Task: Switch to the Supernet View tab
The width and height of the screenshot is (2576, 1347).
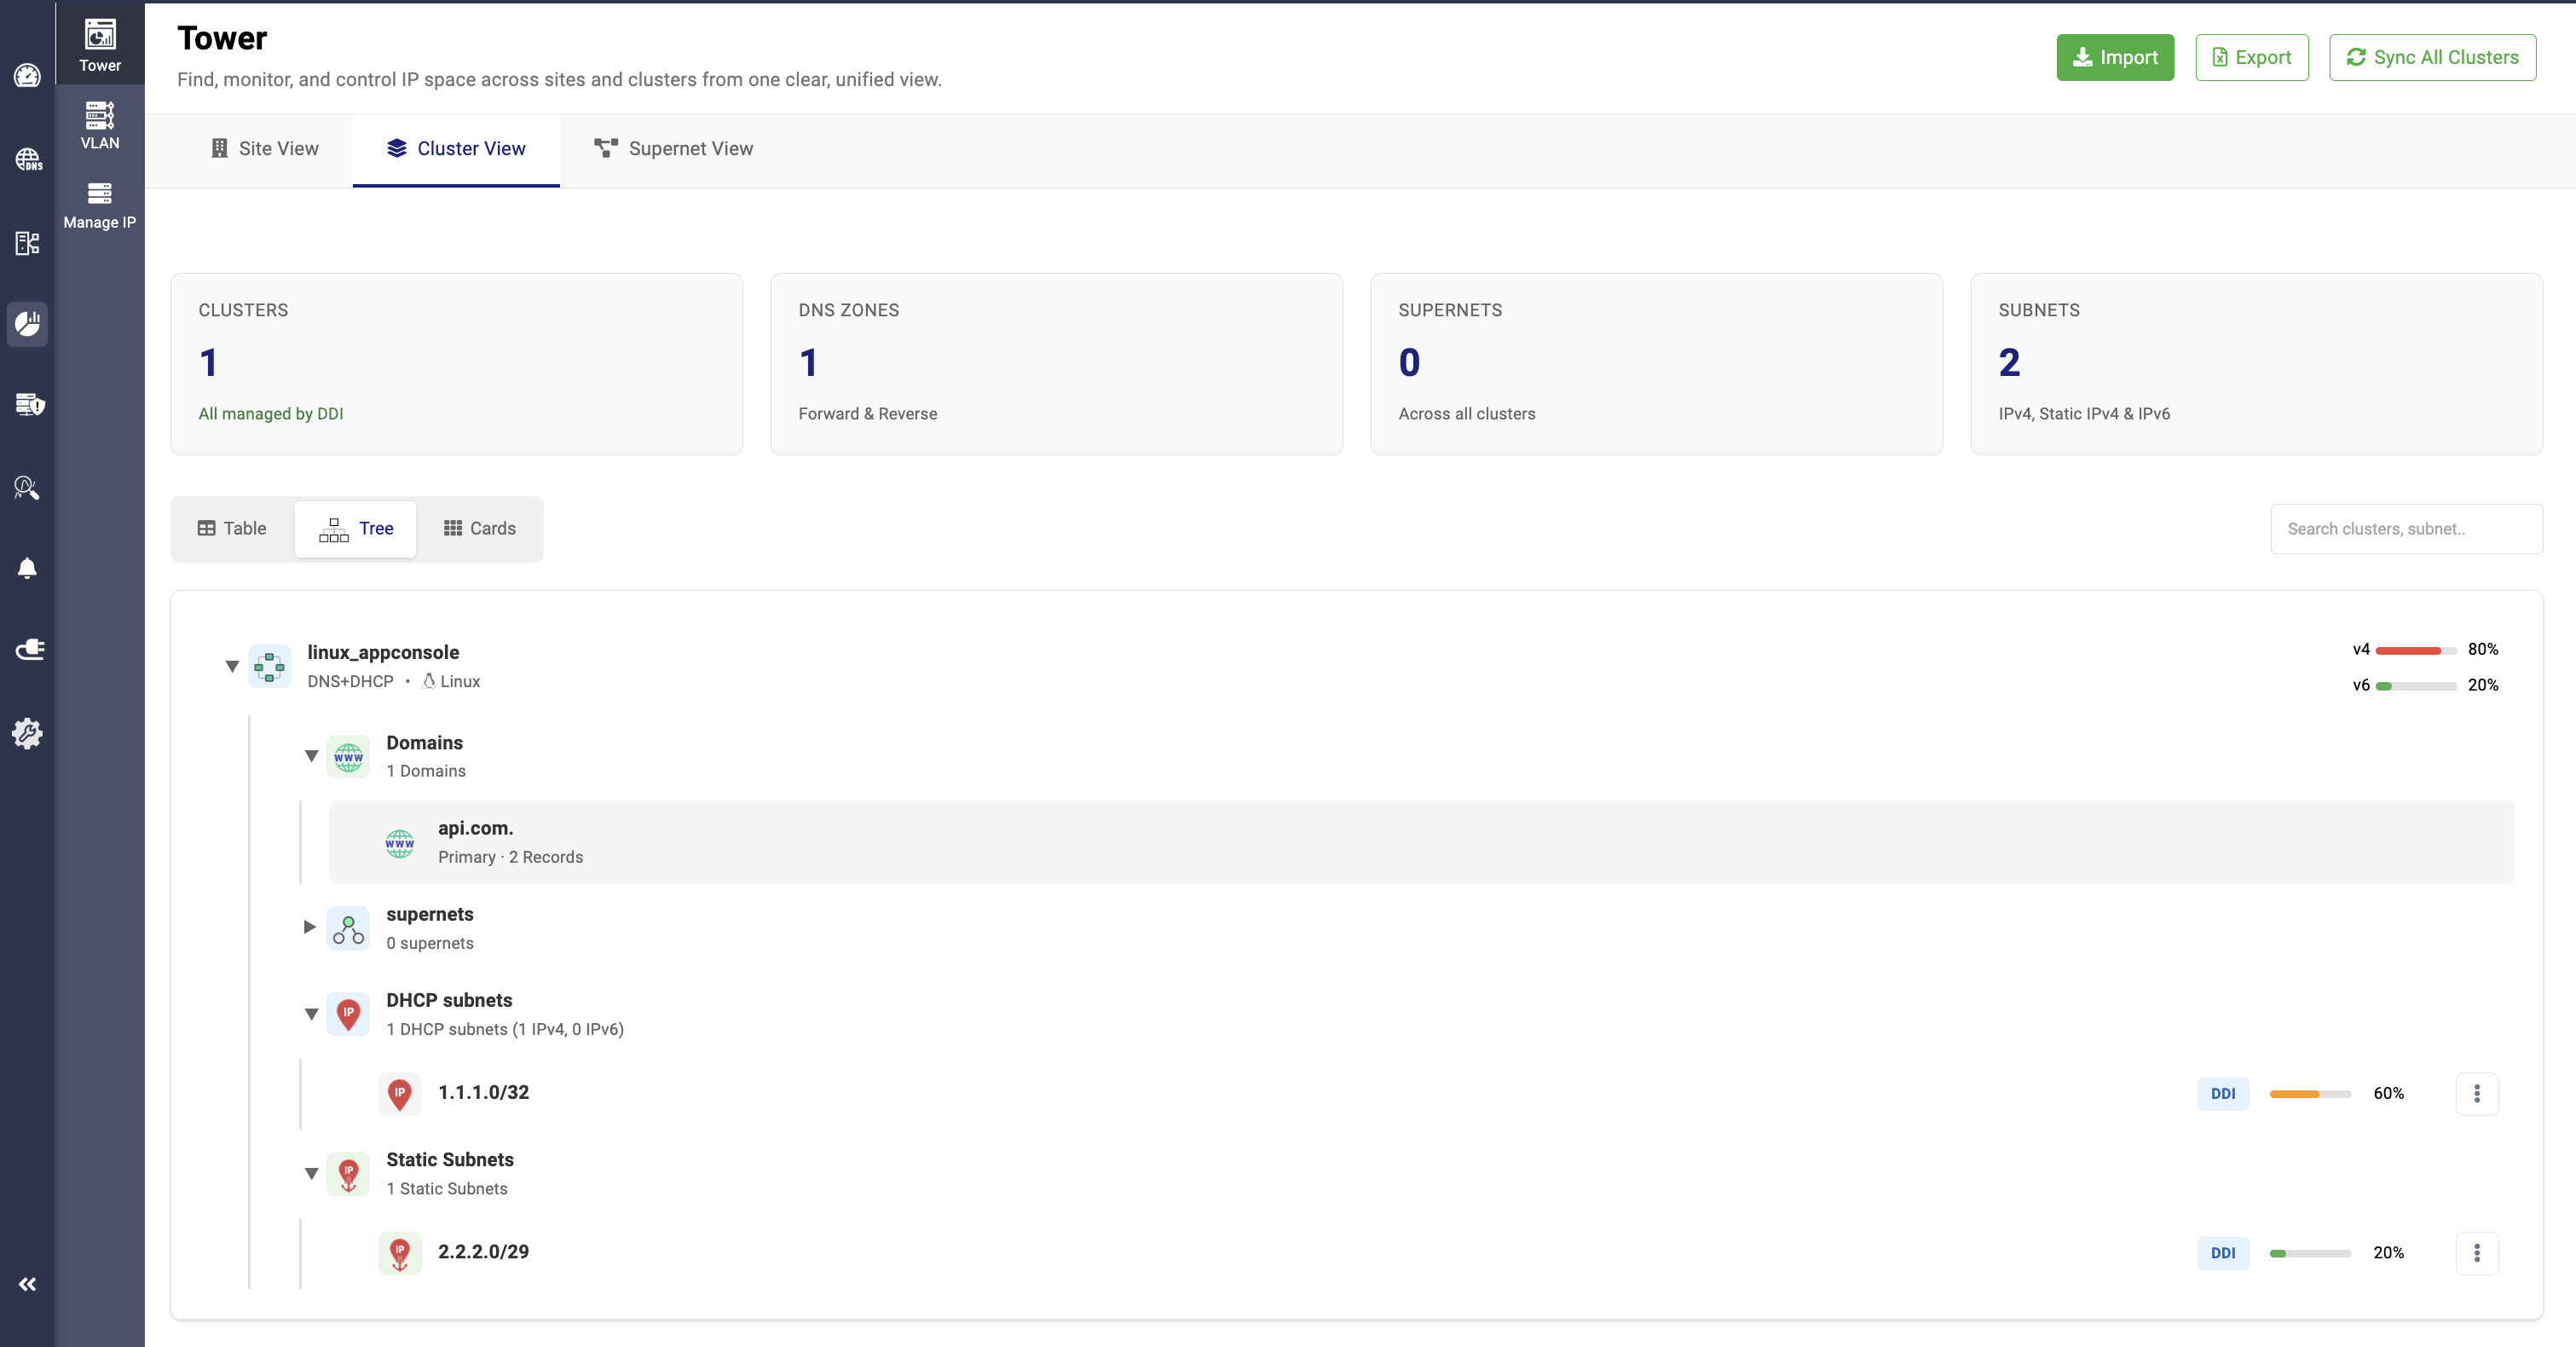Action: tap(673, 149)
